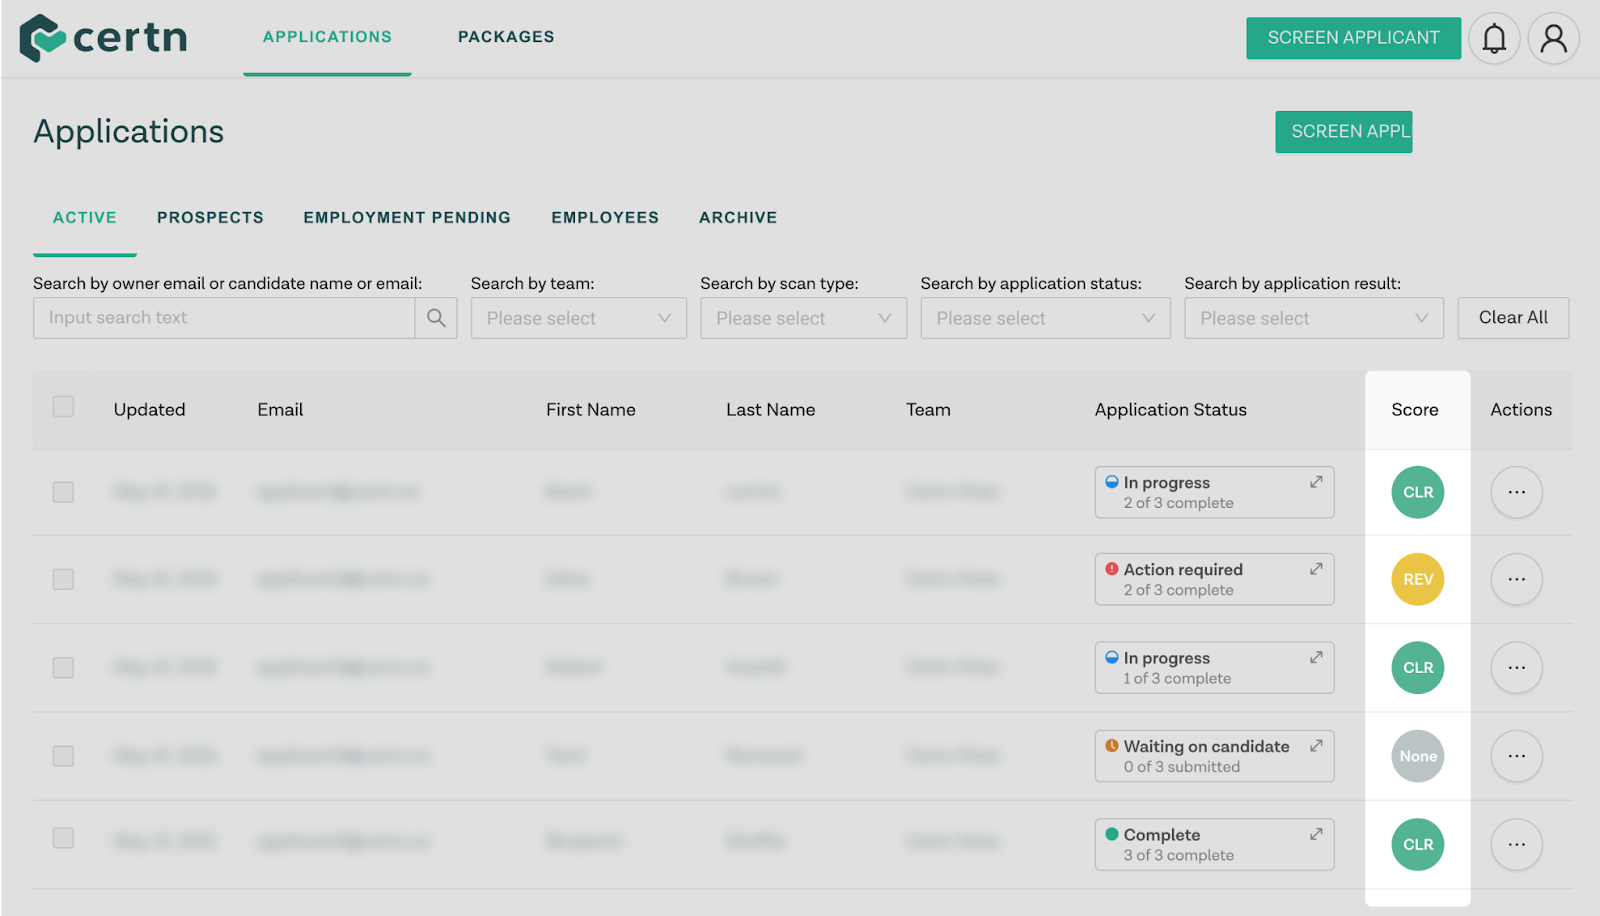Image resolution: width=1600 pixels, height=916 pixels.
Task: Click the Clear All button
Action: 1513,318
